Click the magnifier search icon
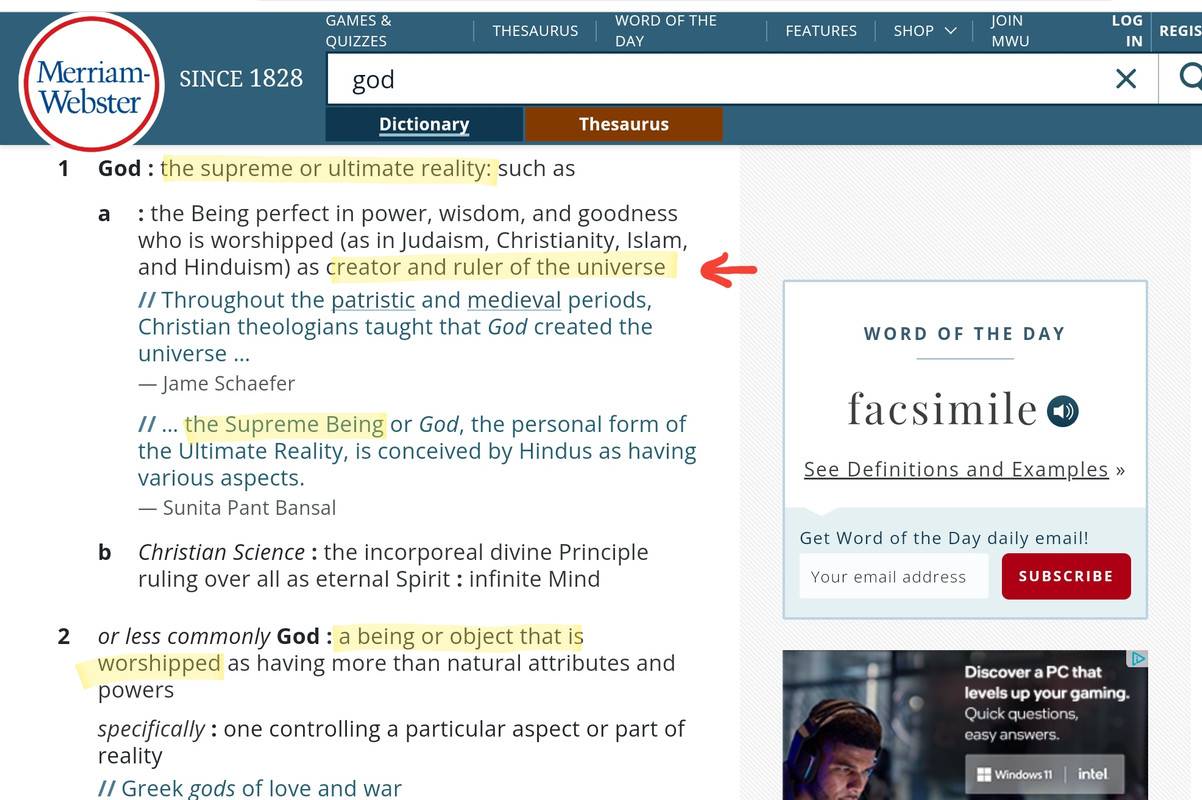This screenshot has width=1202, height=800. (x=1189, y=76)
